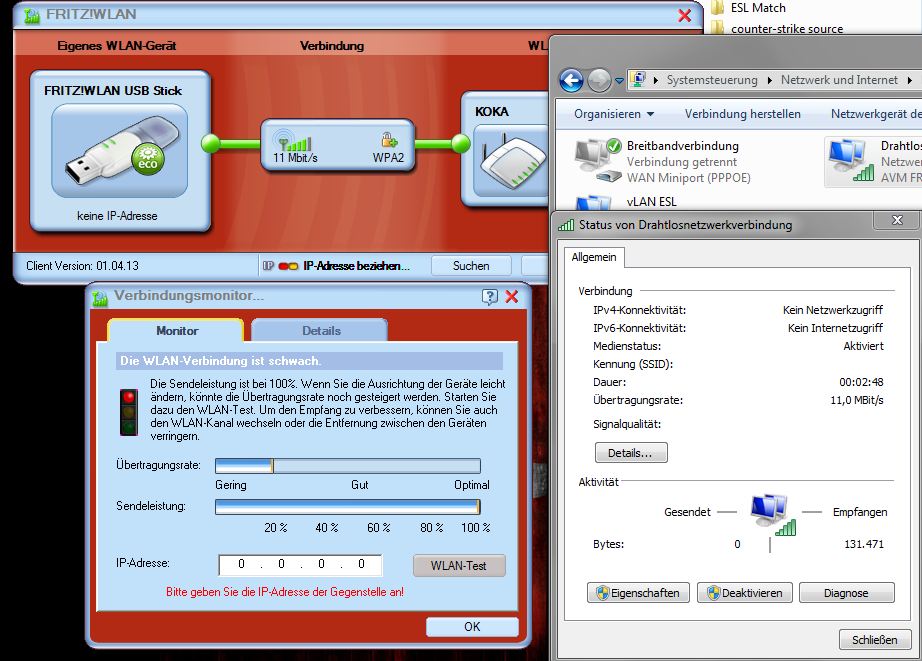Expand the root breadcrumb arrow before Systemsteuerung
The width and height of the screenshot is (922, 661).
(x=656, y=81)
